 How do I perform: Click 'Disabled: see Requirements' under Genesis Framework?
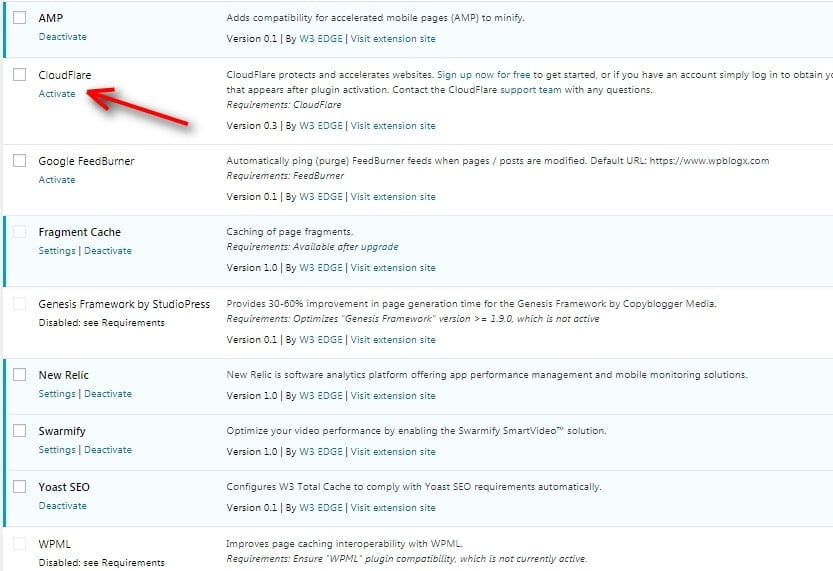(101, 322)
